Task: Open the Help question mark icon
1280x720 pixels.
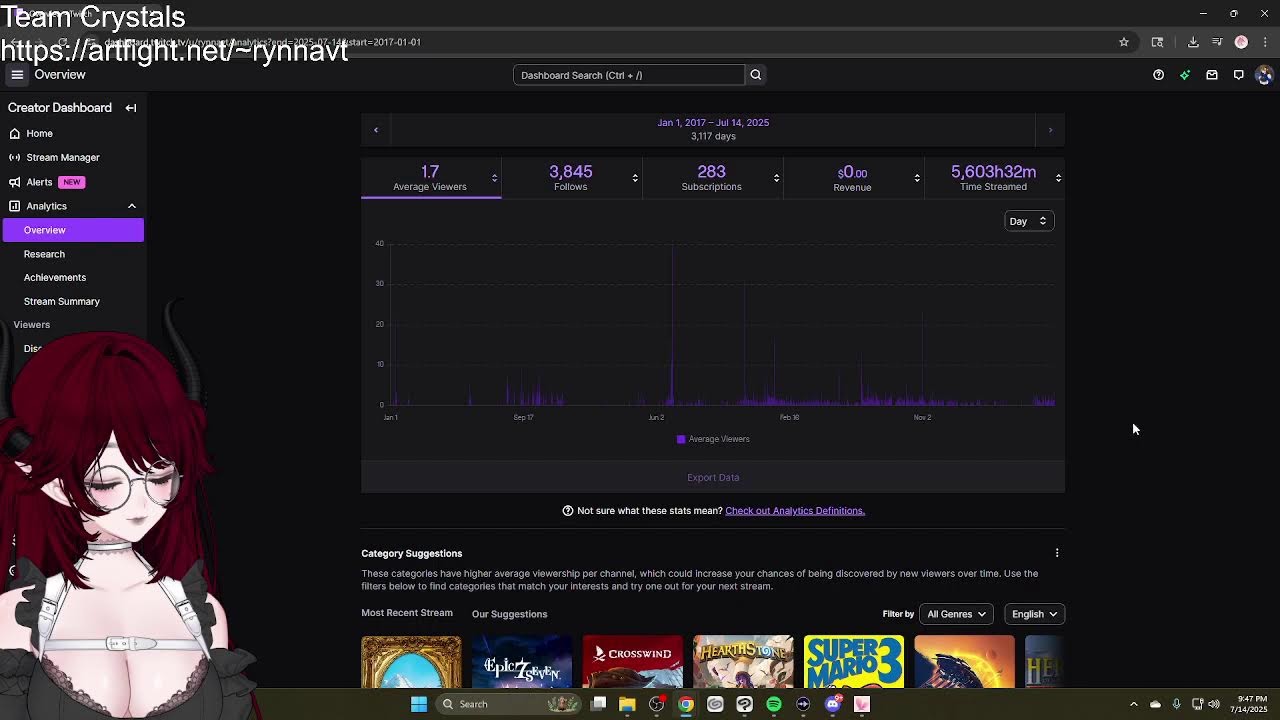Action: click(x=1158, y=75)
